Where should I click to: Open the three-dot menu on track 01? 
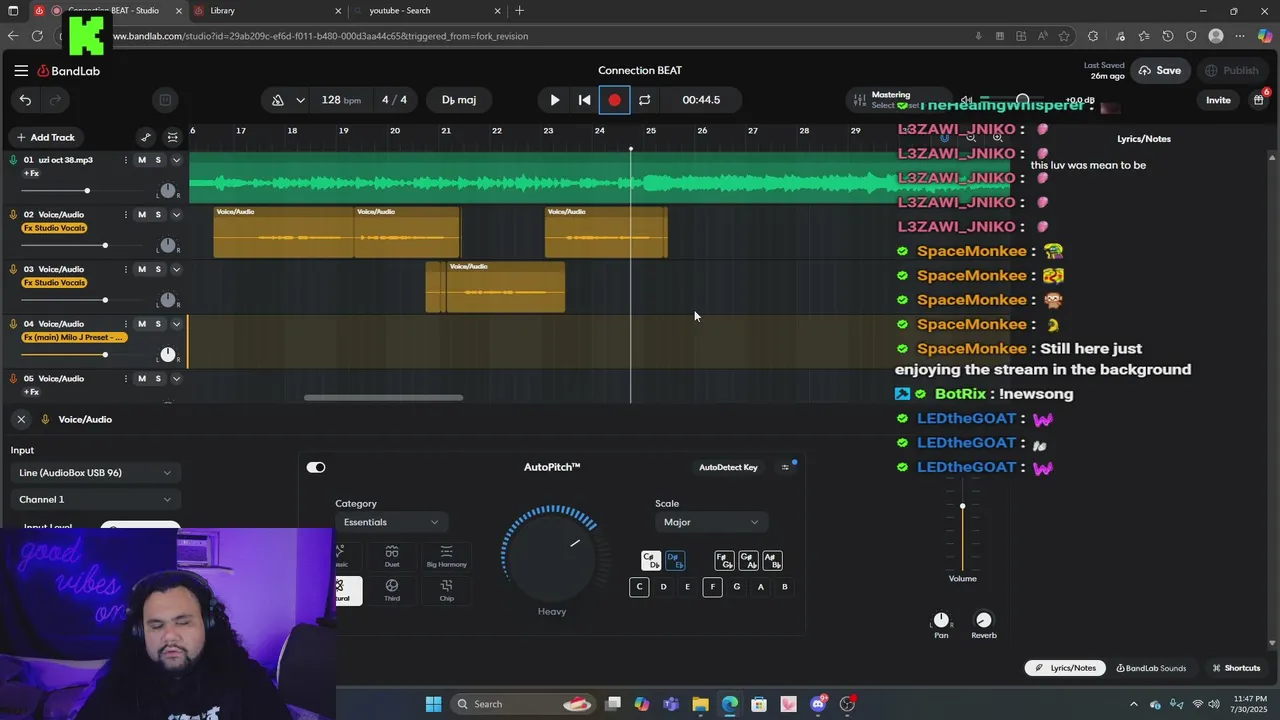pyautogui.click(x=126, y=160)
